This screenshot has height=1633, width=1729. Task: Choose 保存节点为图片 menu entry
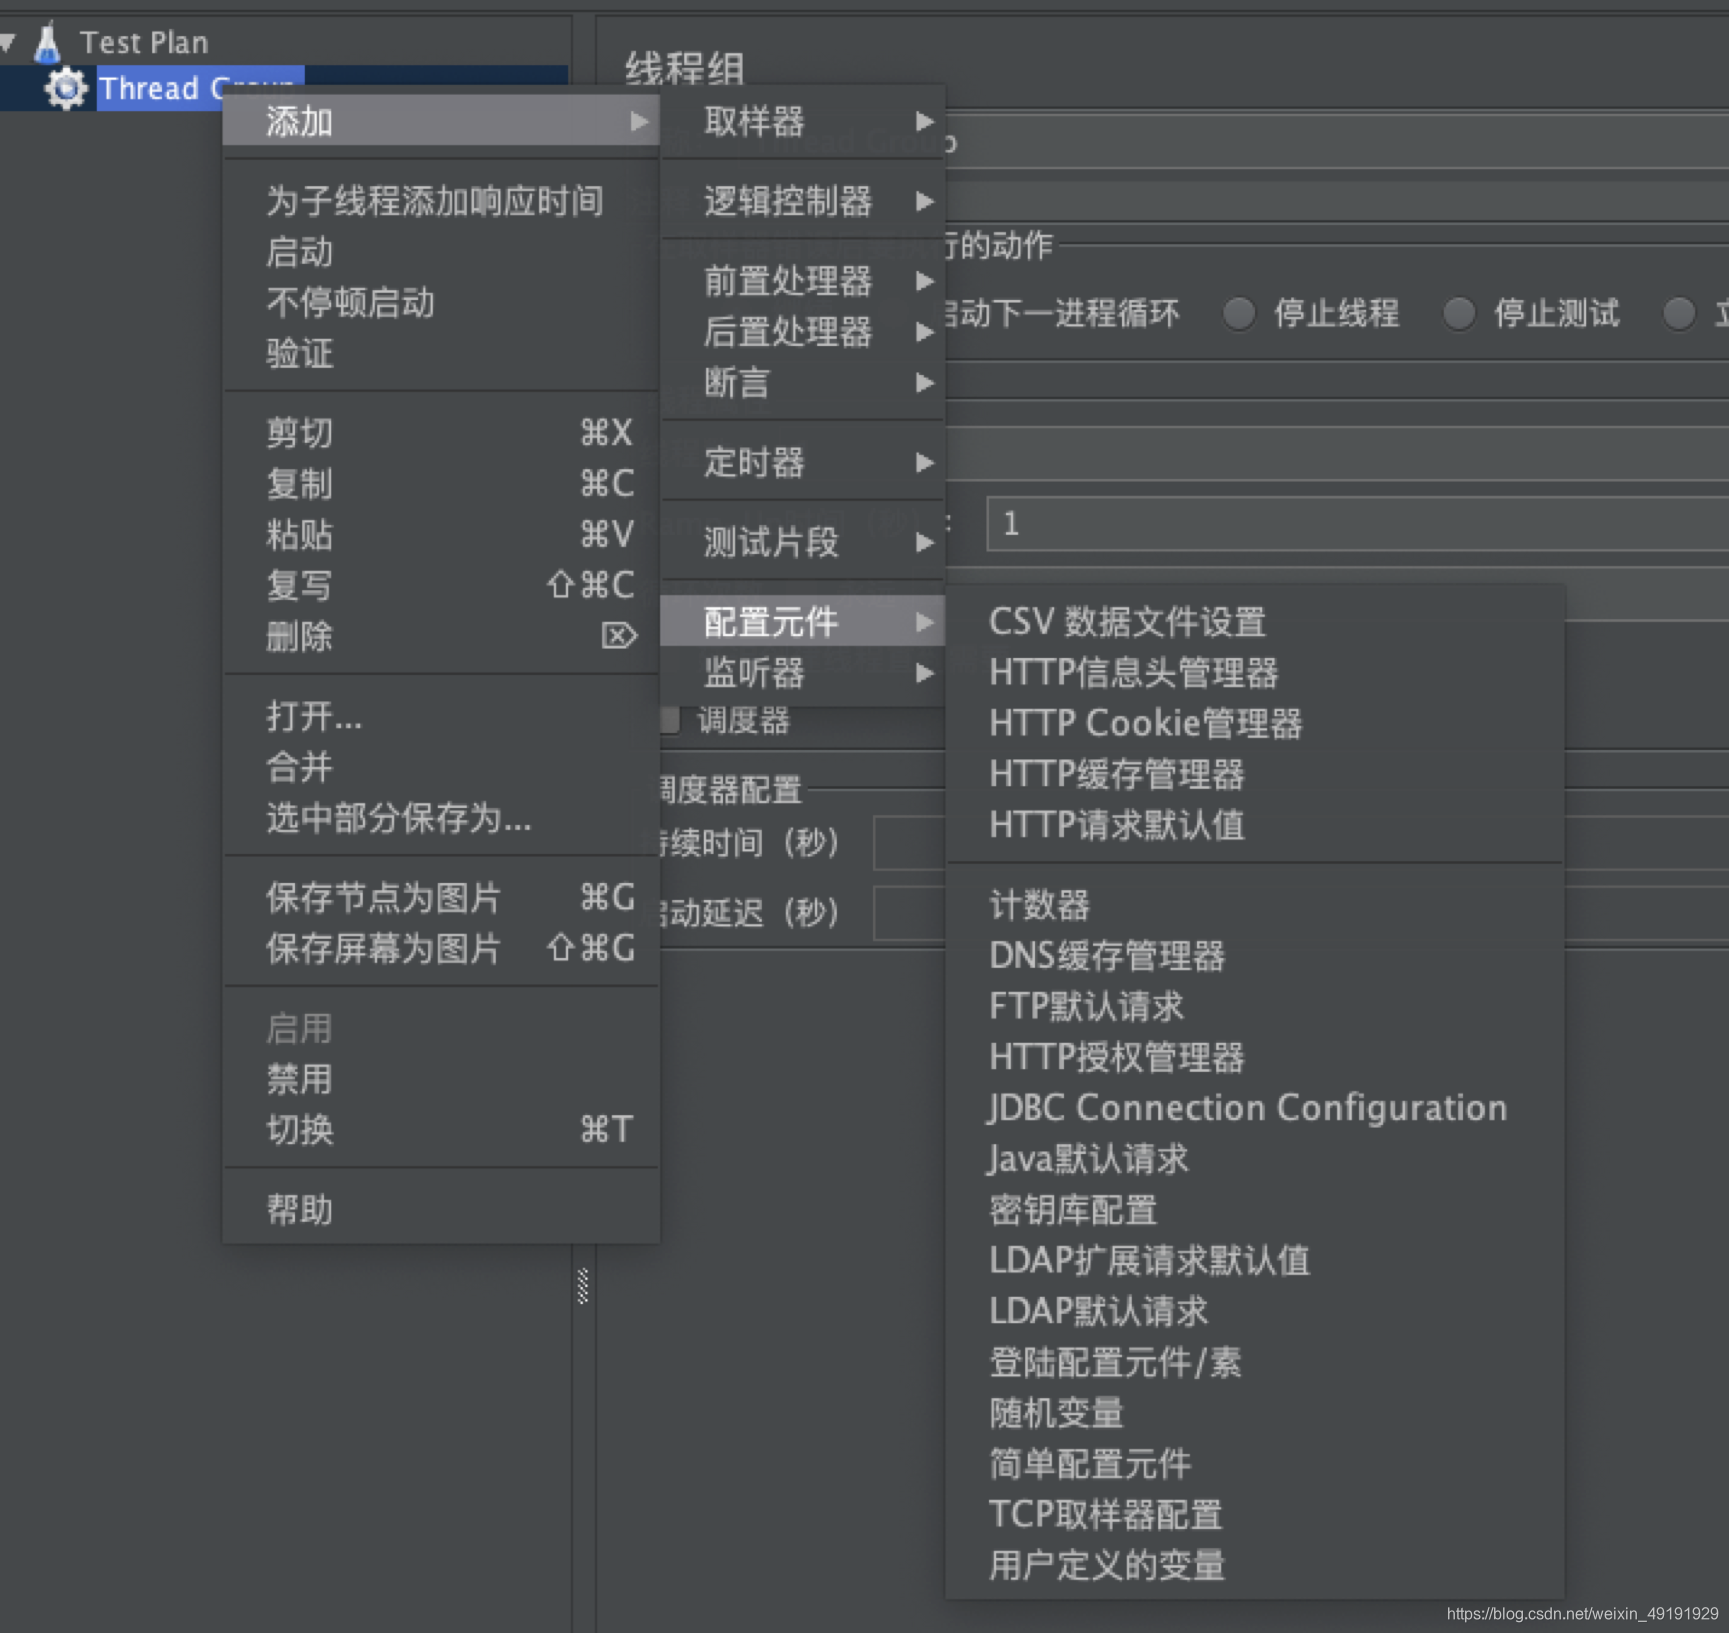coord(441,898)
